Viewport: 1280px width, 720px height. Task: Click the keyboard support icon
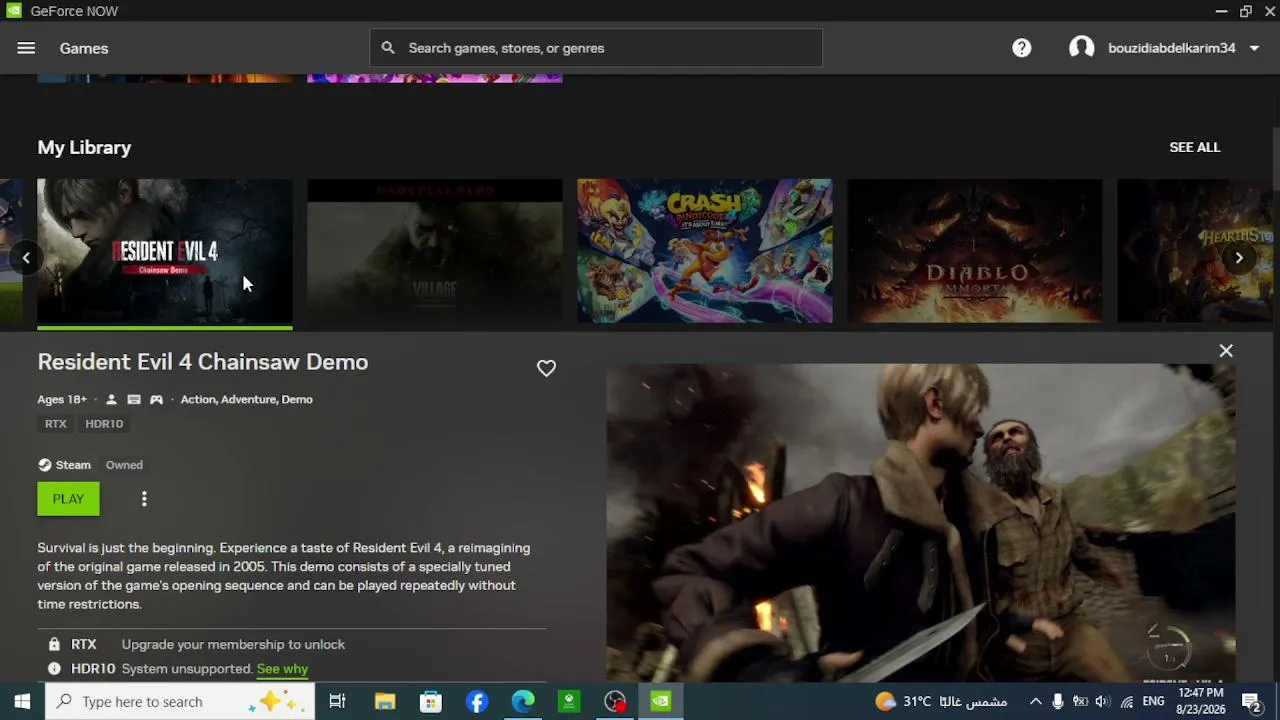pos(134,400)
